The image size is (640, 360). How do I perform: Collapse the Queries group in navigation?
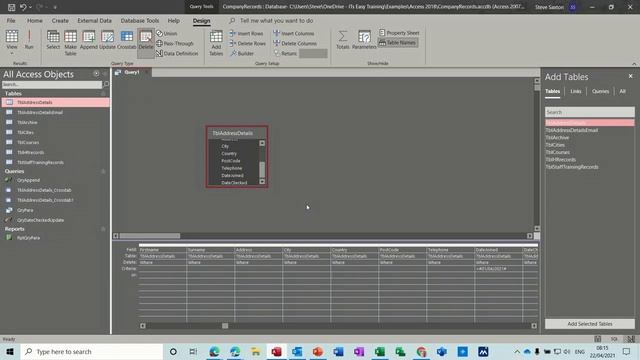point(103,171)
